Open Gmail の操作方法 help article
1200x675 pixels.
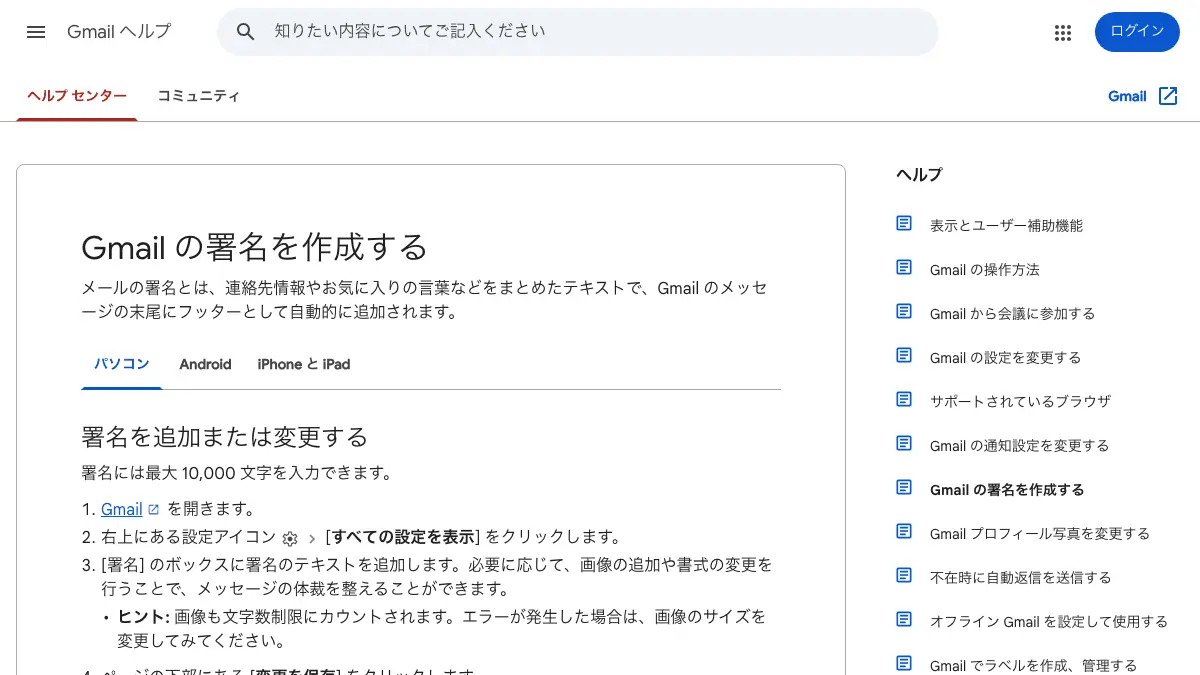[985, 270]
